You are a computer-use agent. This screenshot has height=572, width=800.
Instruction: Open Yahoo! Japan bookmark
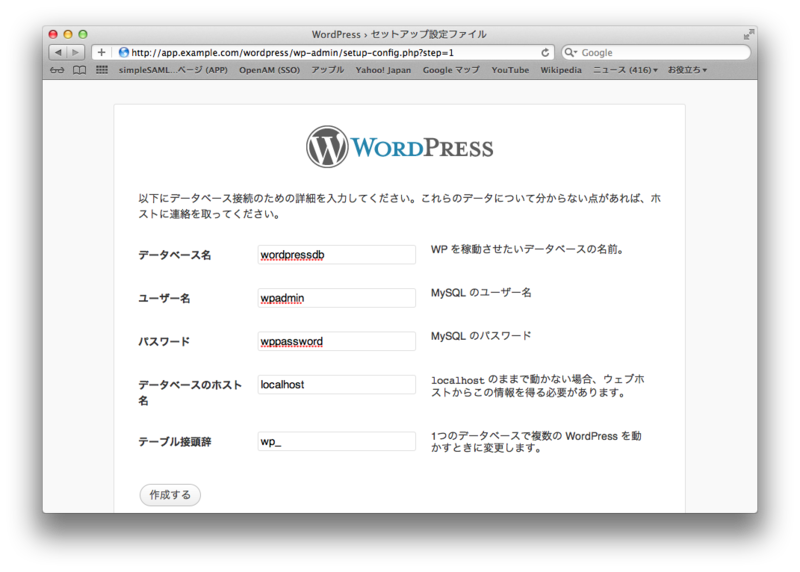coord(383,70)
